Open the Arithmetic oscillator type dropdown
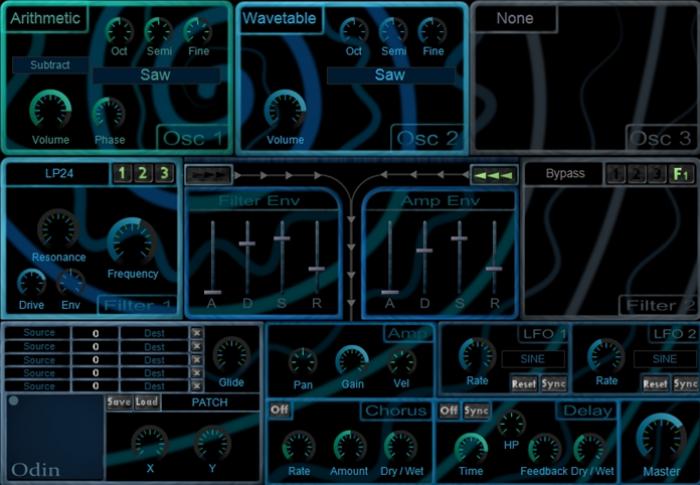Viewport: 700px width, 485px height. 47,17
